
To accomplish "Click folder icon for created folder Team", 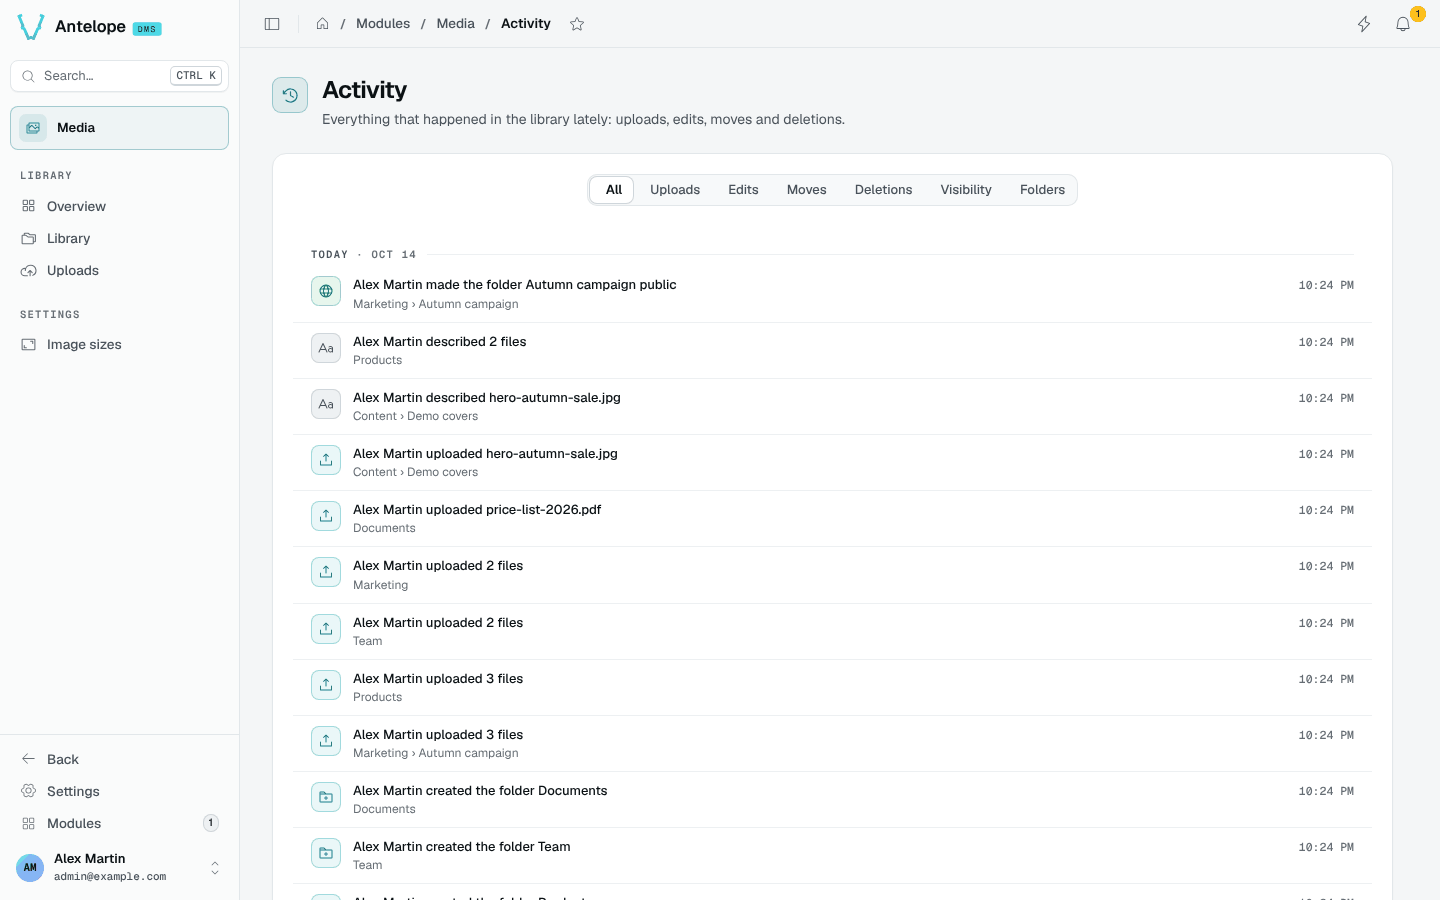I will tap(326, 853).
